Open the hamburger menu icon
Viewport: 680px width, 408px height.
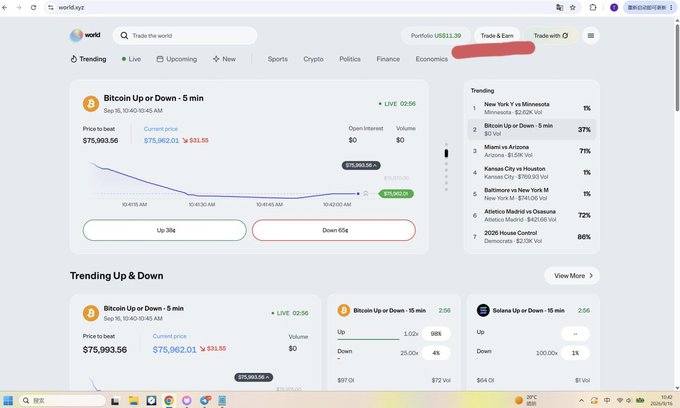tap(591, 36)
